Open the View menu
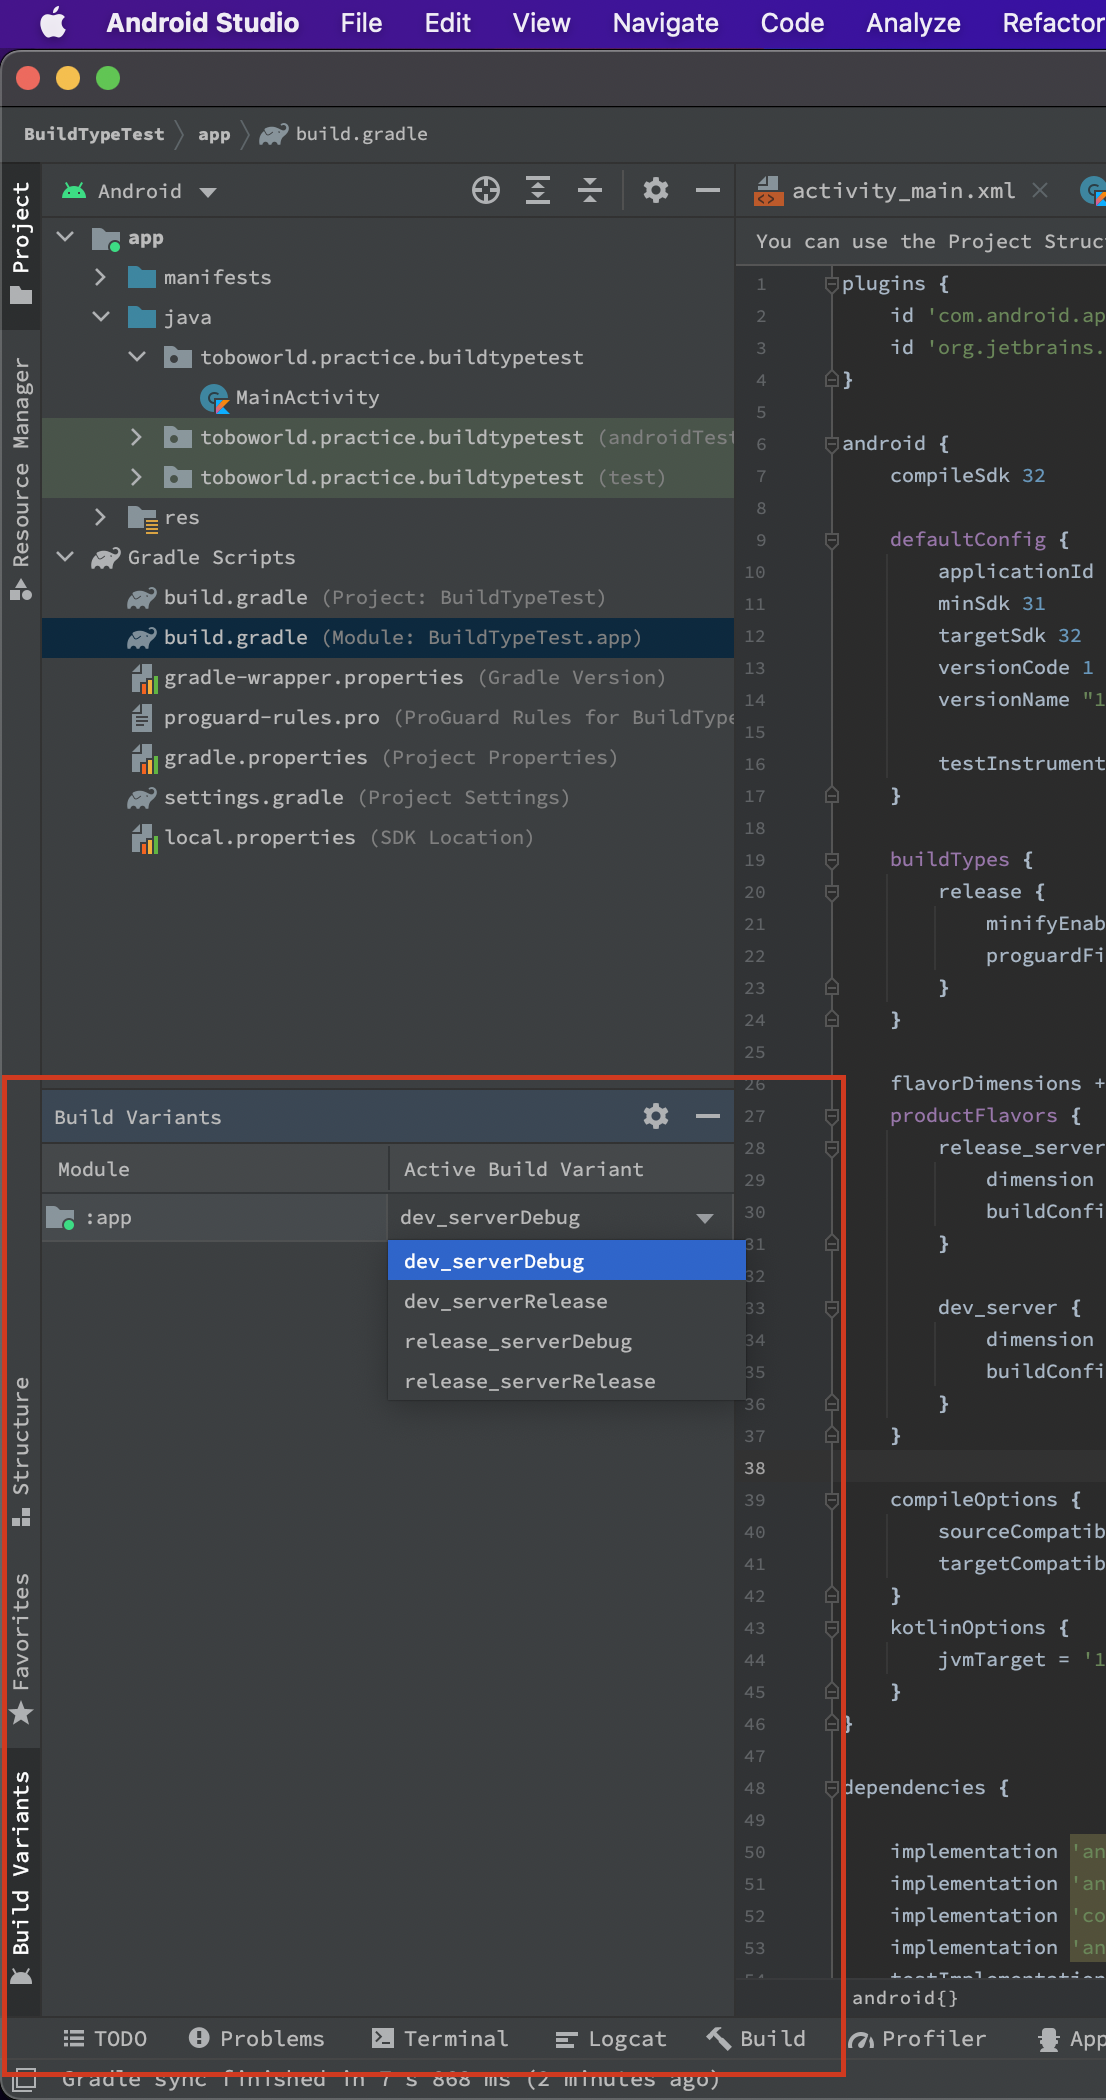This screenshot has width=1106, height=2100. point(541,23)
